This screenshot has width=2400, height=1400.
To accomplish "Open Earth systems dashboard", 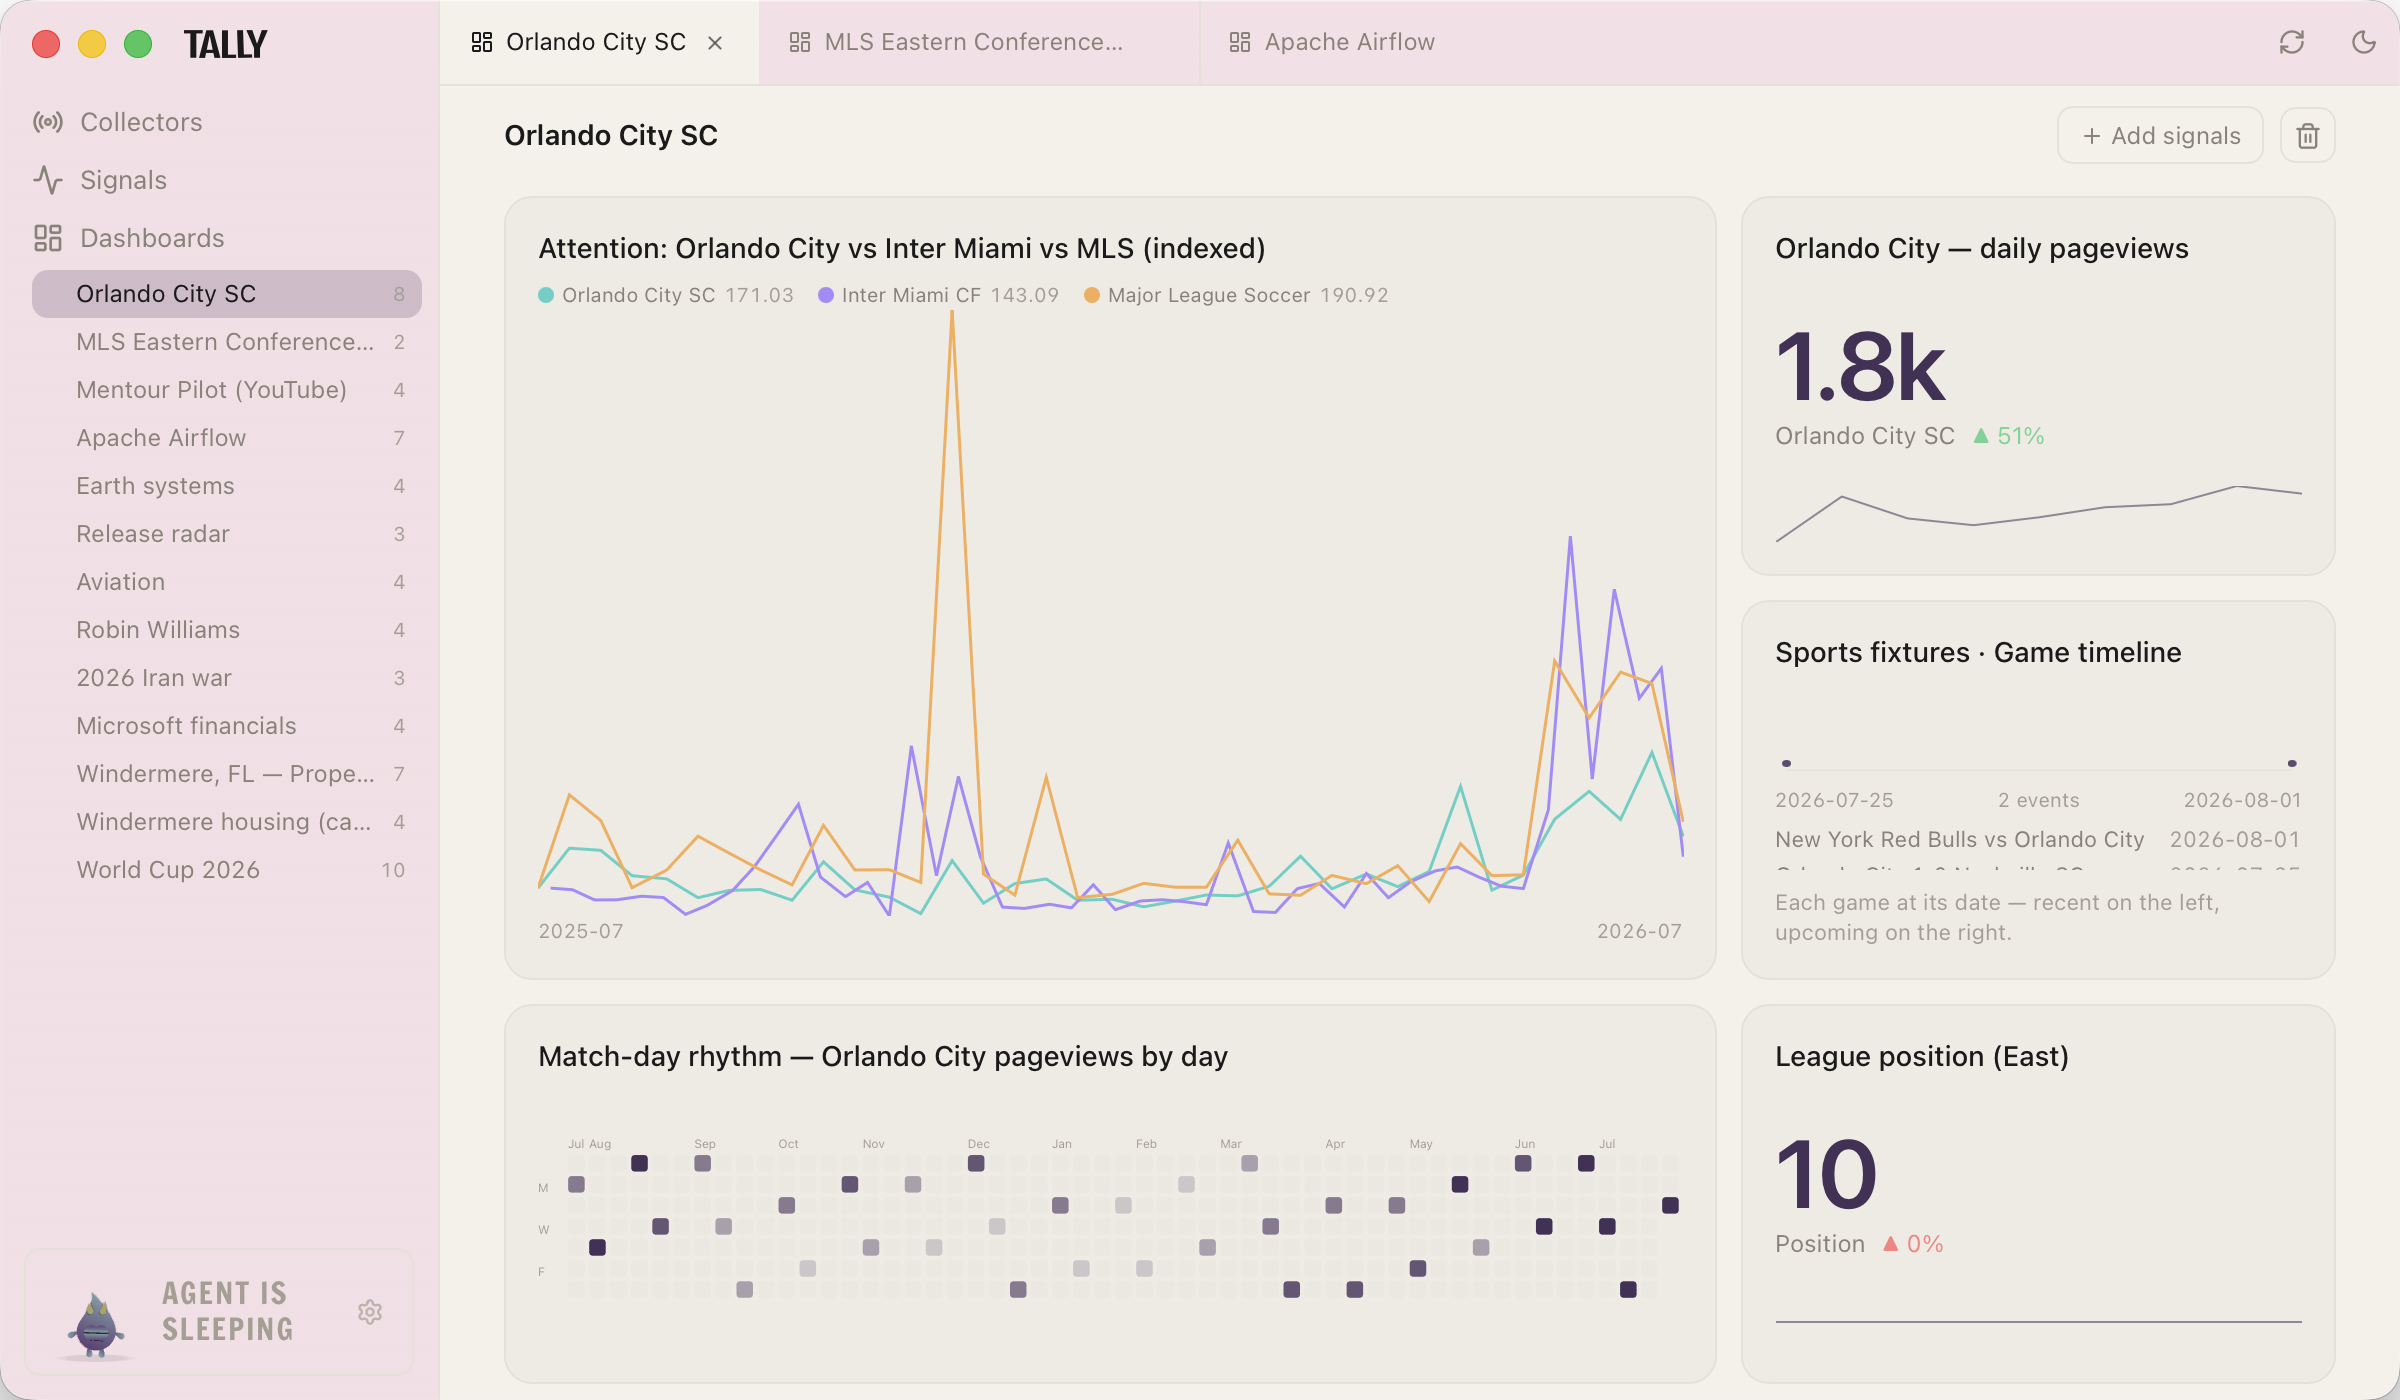I will [x=227, y=486].
